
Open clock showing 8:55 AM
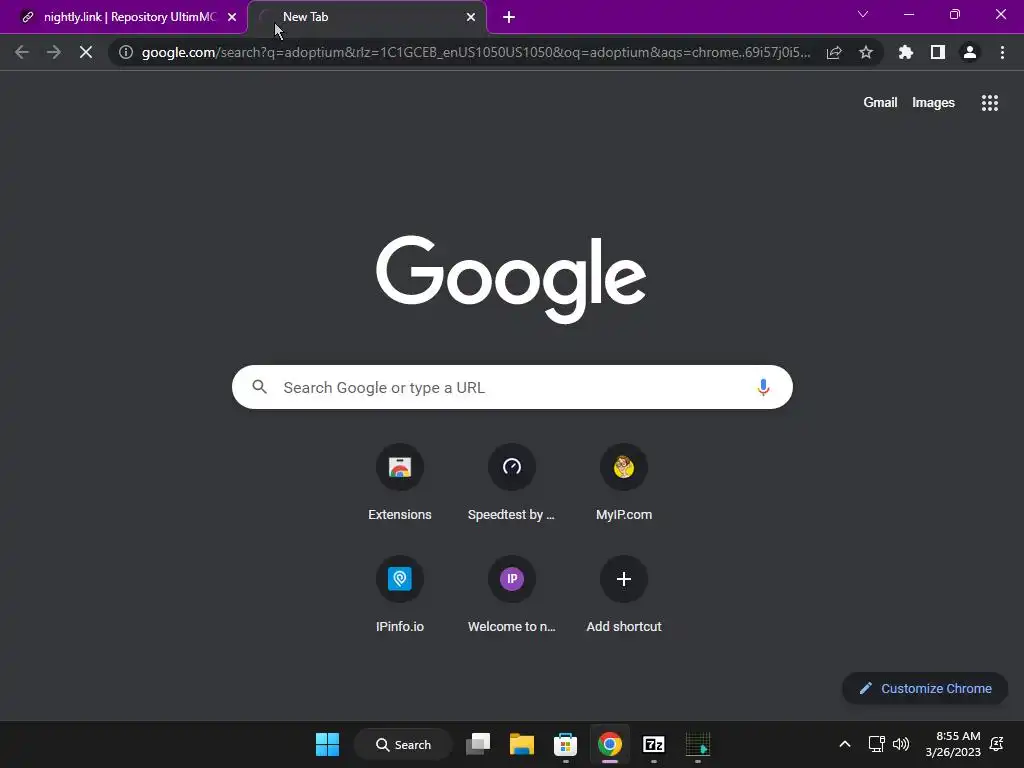pos(953,744)
